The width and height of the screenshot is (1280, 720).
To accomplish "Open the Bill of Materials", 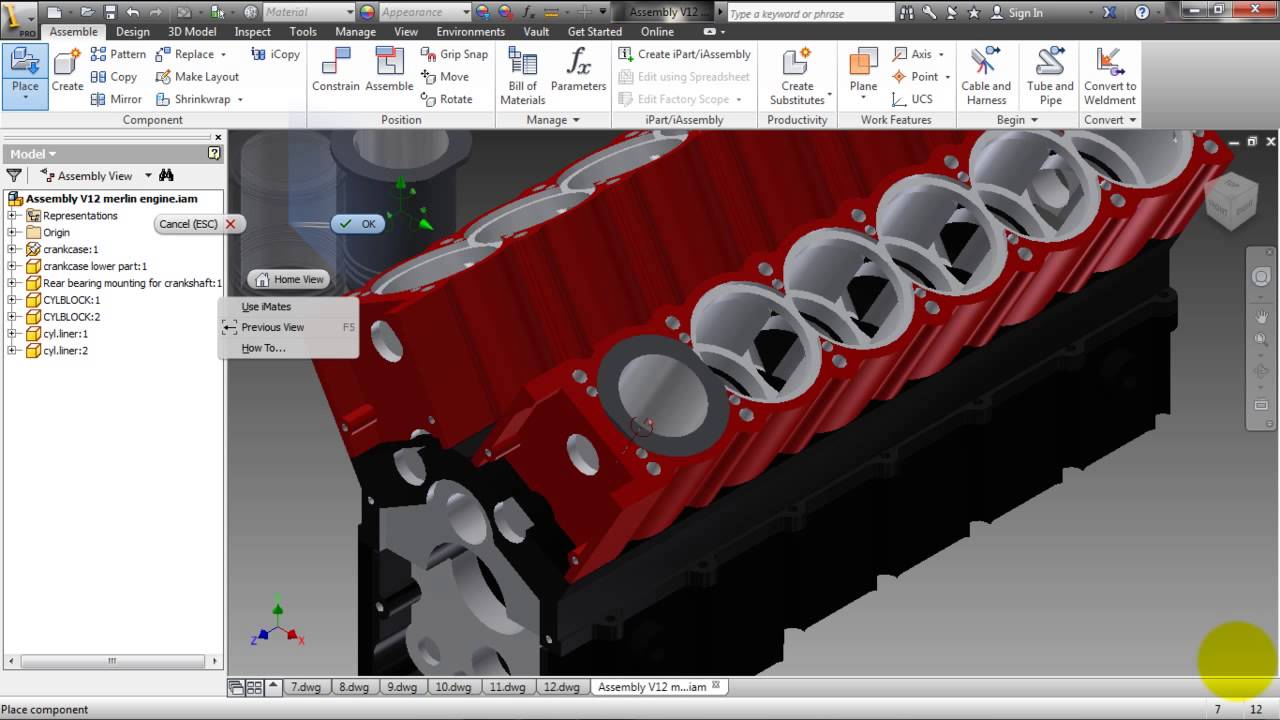I will click(523, 76).
